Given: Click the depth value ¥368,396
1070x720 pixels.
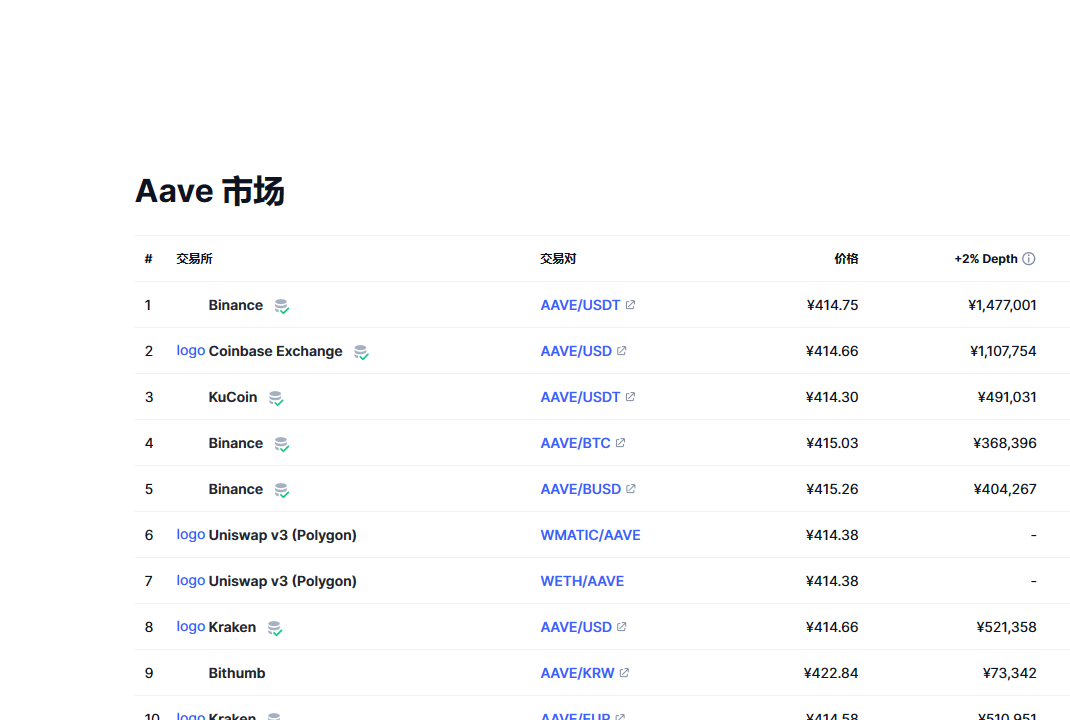Looking at the screenshot, I should click(1004, 443).
